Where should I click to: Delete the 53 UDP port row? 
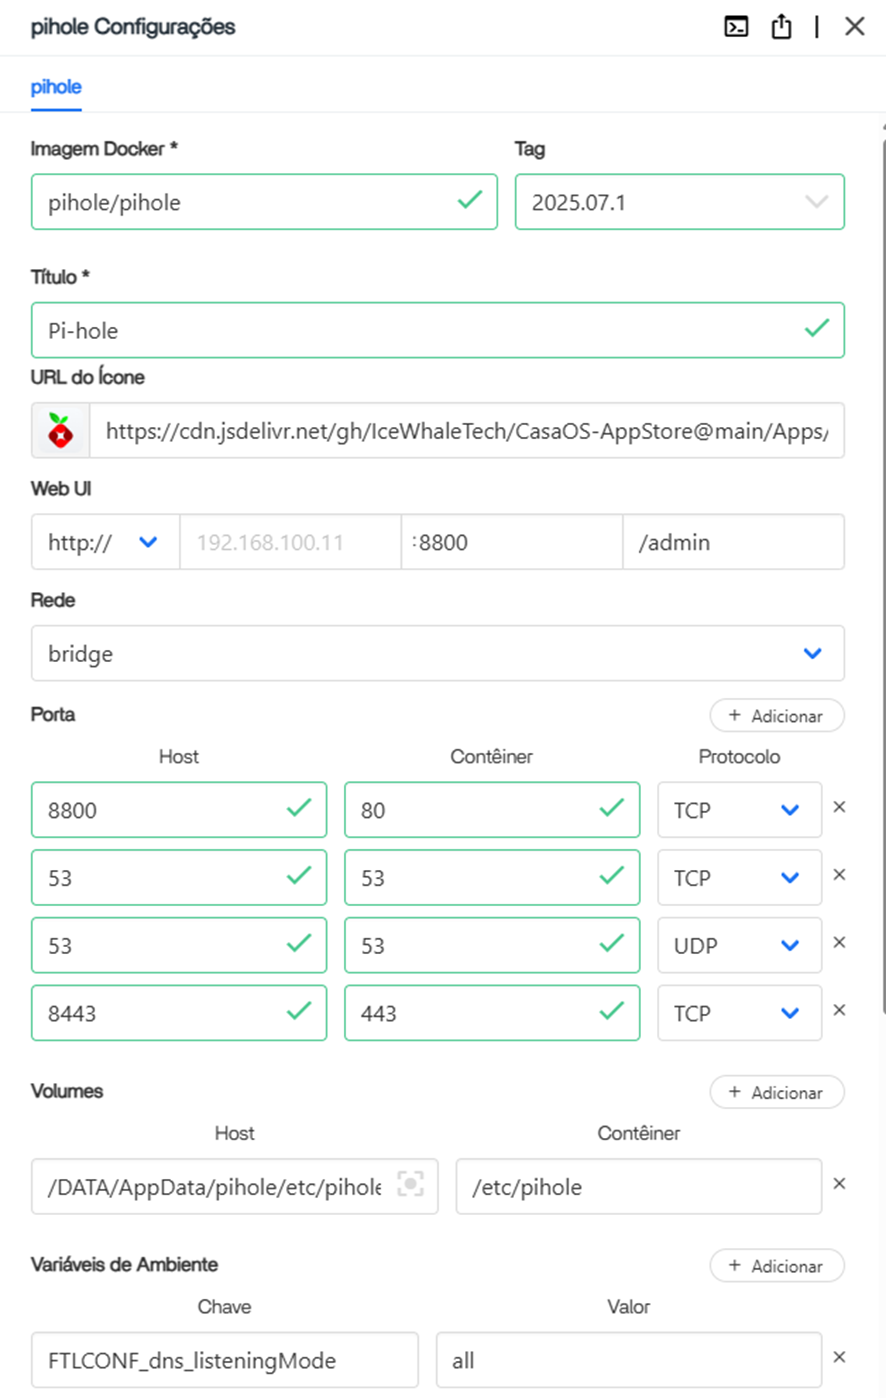pos(839,943)
